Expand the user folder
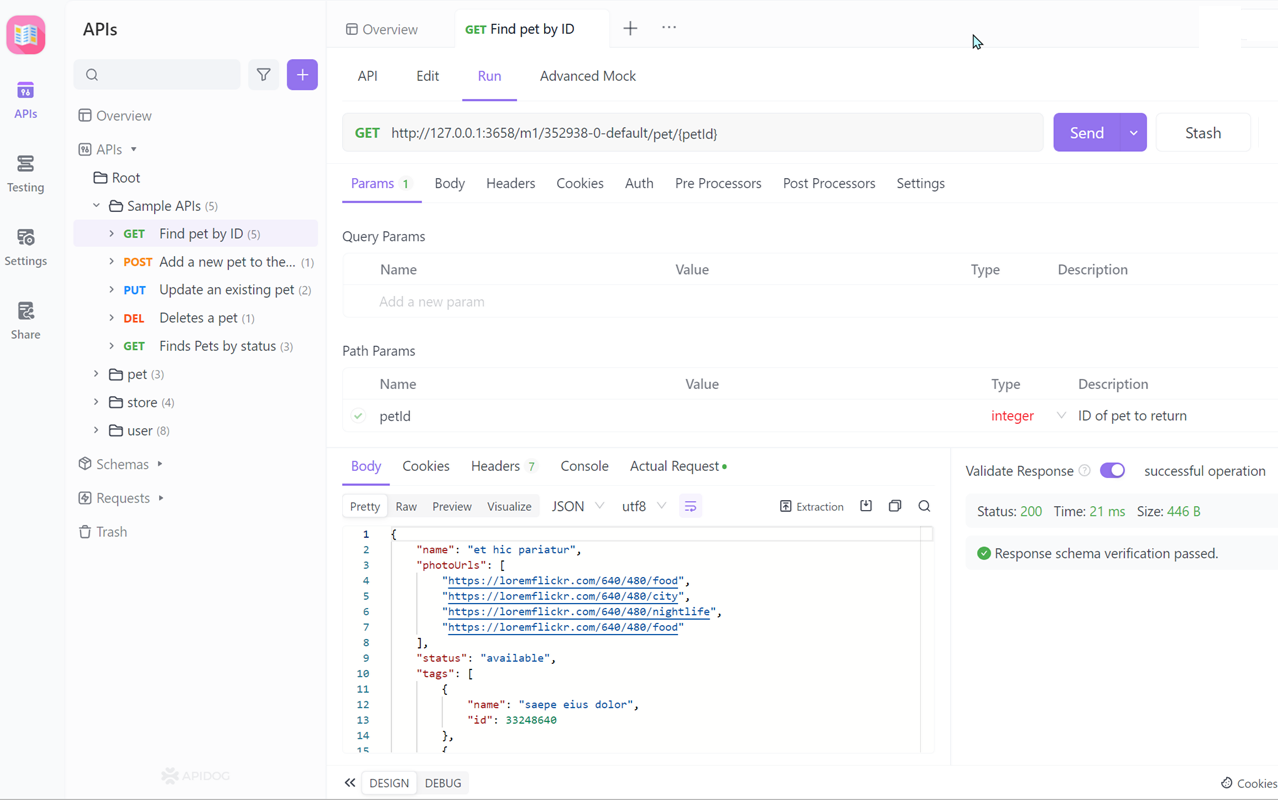The width and height of the screenshot is (1280, 800). click(x=97, y=430)
